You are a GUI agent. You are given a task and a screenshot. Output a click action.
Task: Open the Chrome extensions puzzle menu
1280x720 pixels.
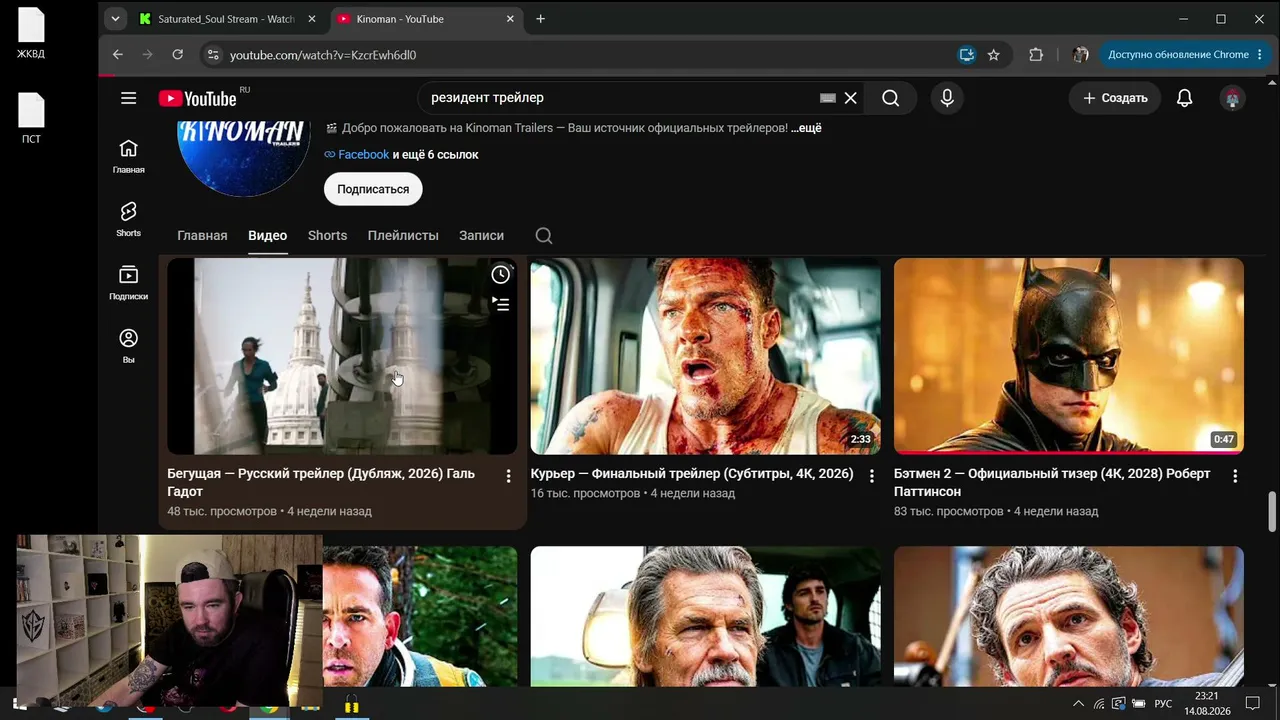coord(1036,55)
